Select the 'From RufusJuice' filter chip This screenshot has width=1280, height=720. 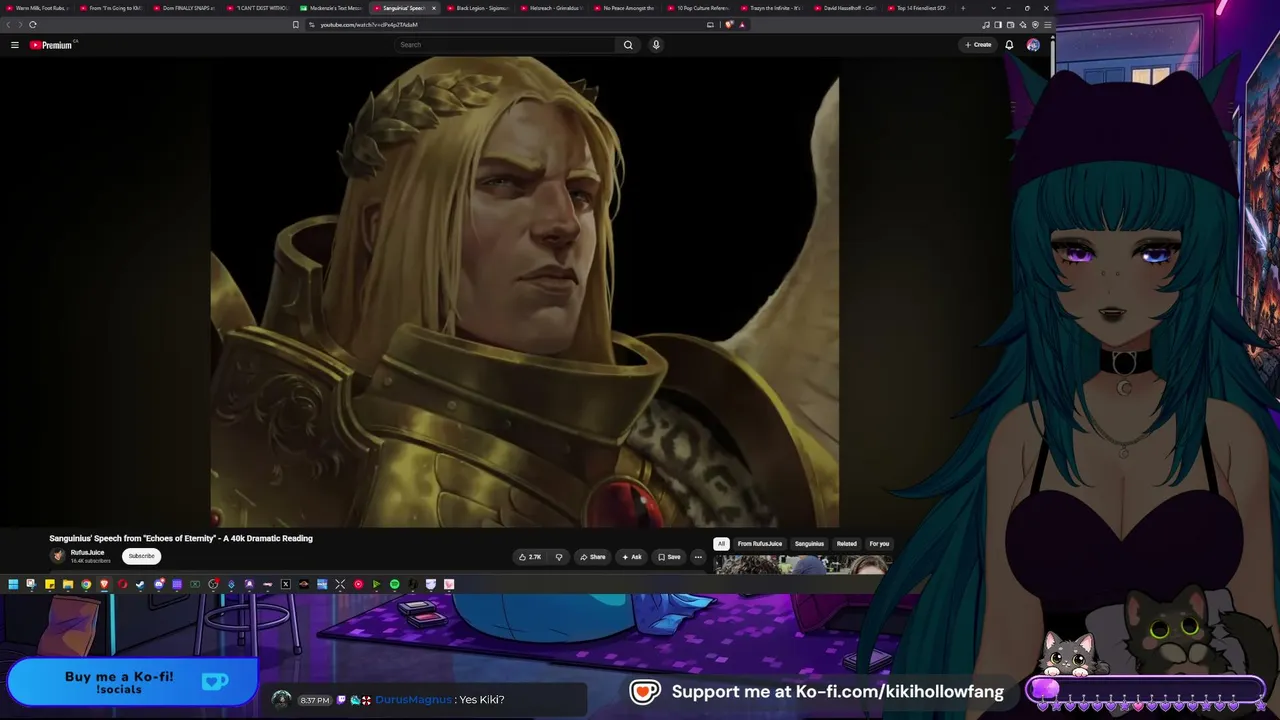[x=760, y=544]
